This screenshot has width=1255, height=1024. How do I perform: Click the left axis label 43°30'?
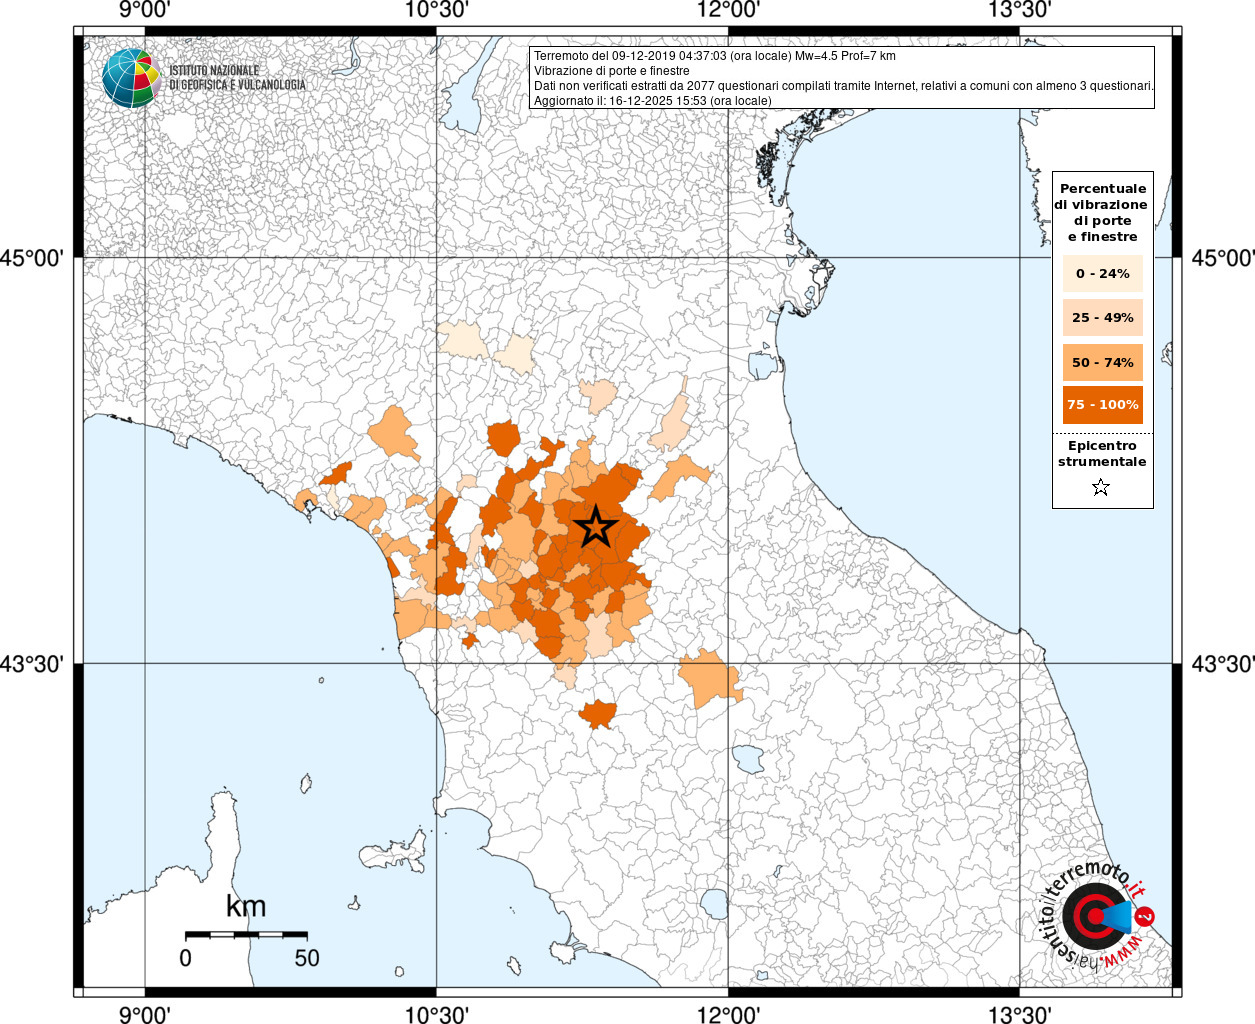32,664
